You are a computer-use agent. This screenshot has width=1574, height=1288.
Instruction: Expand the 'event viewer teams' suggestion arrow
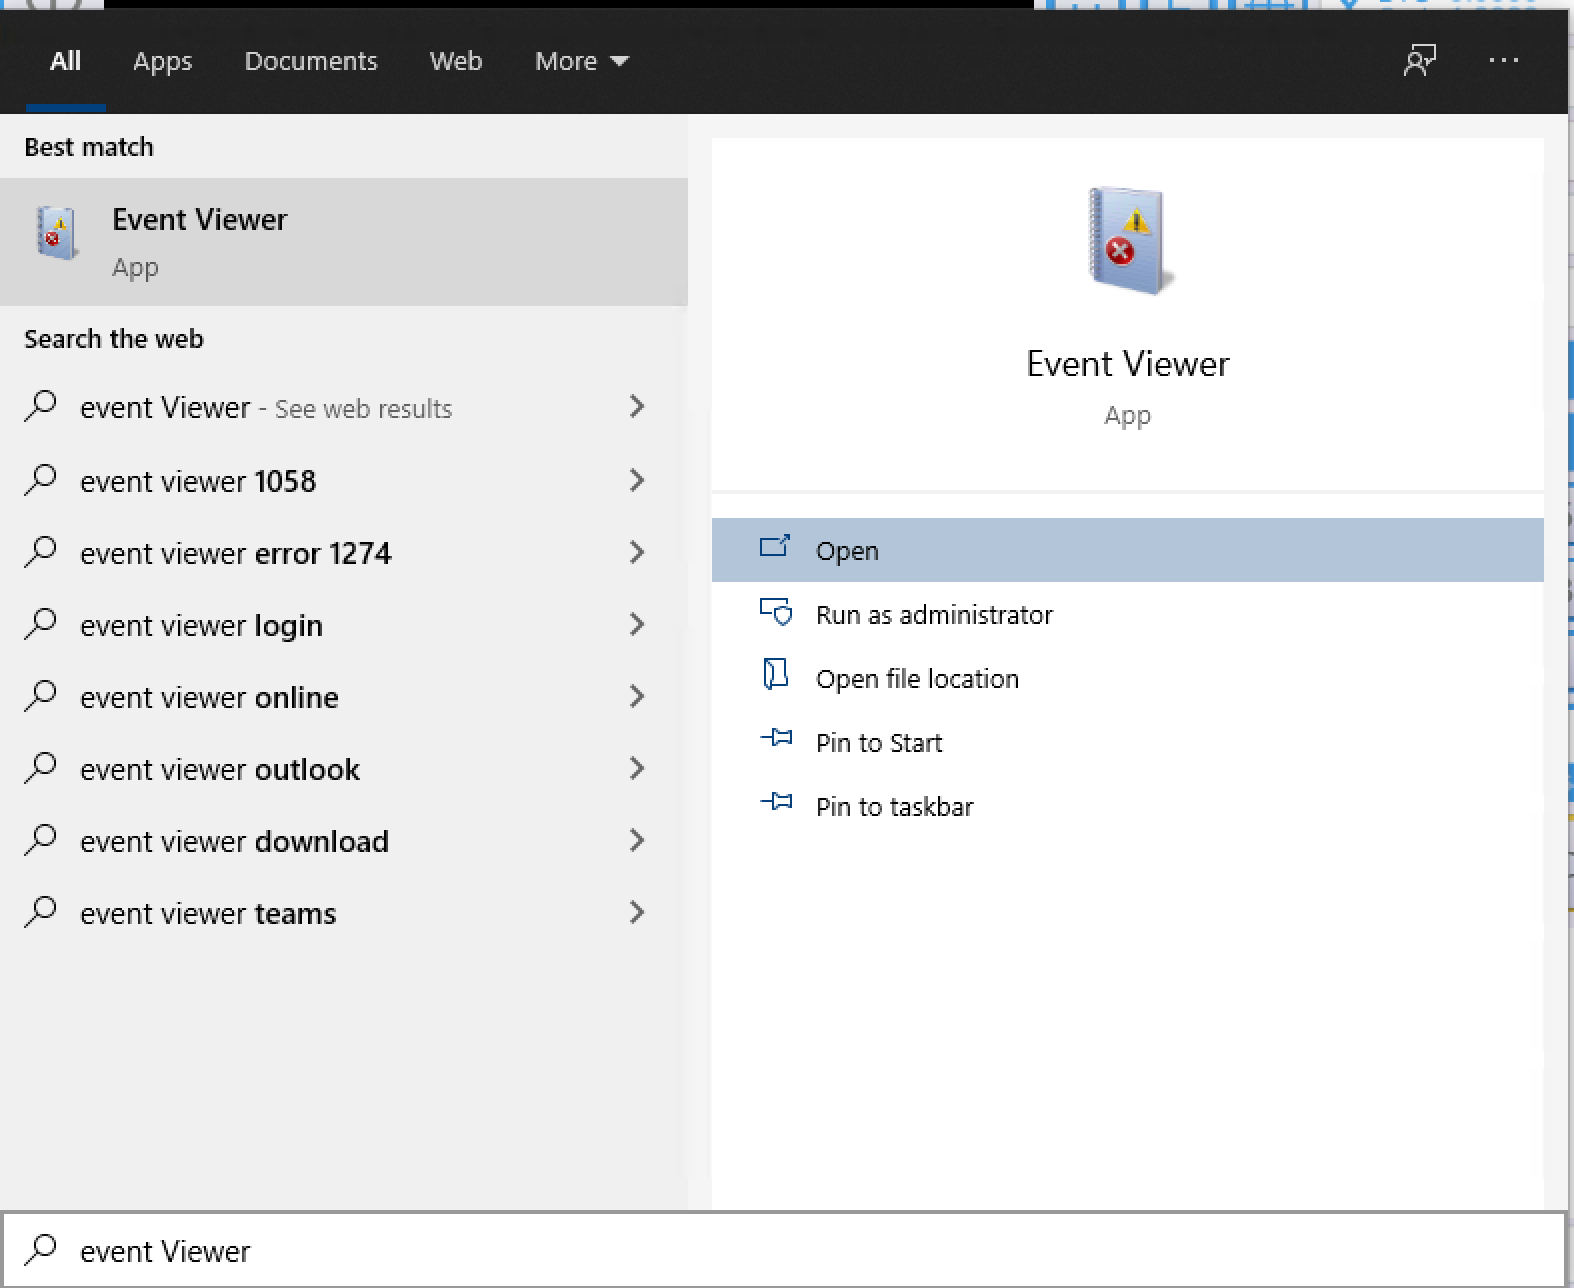click(637, 913)
